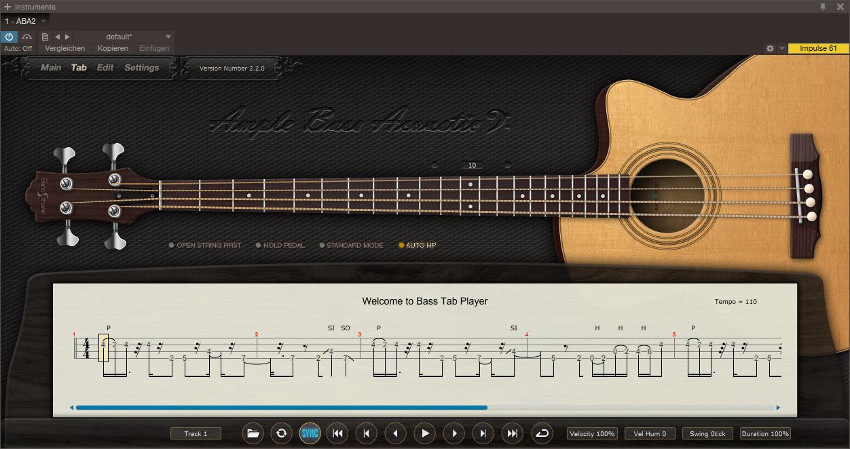
Task: Click the bar 5 marker in the tab
Action: point(674,335)
